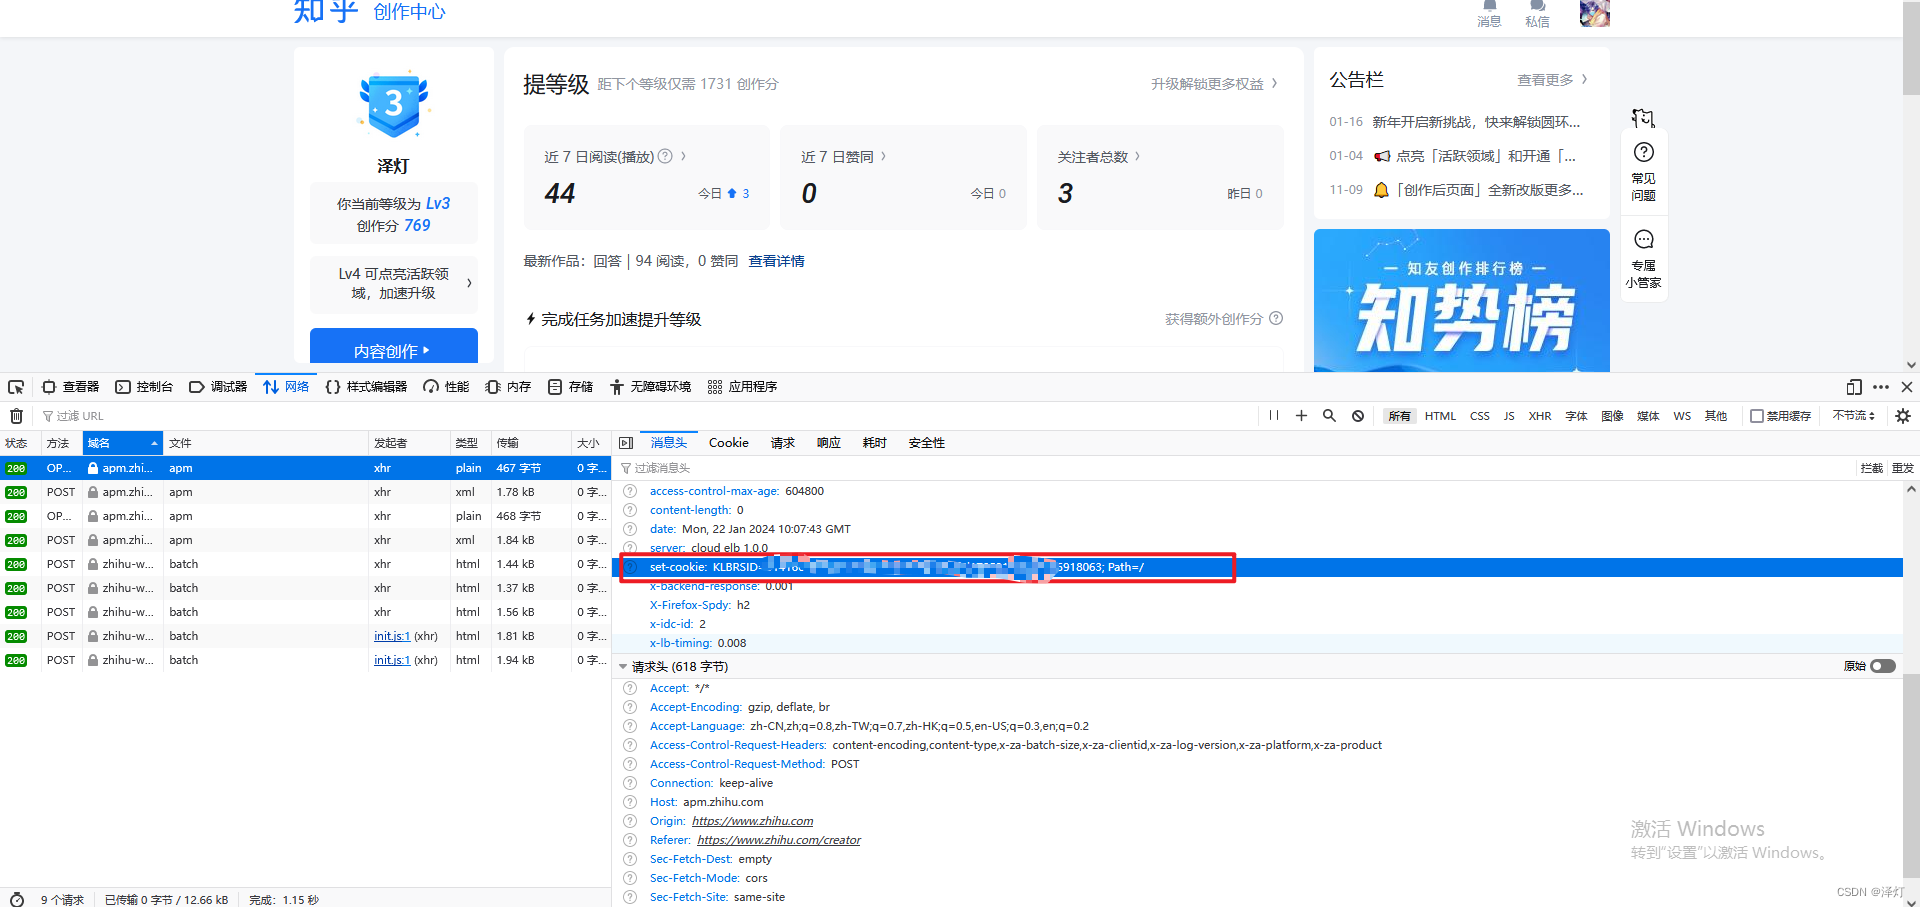Open 7-day reads detail chevron
The image size is (1920, 907).
(x=683, y=156)
